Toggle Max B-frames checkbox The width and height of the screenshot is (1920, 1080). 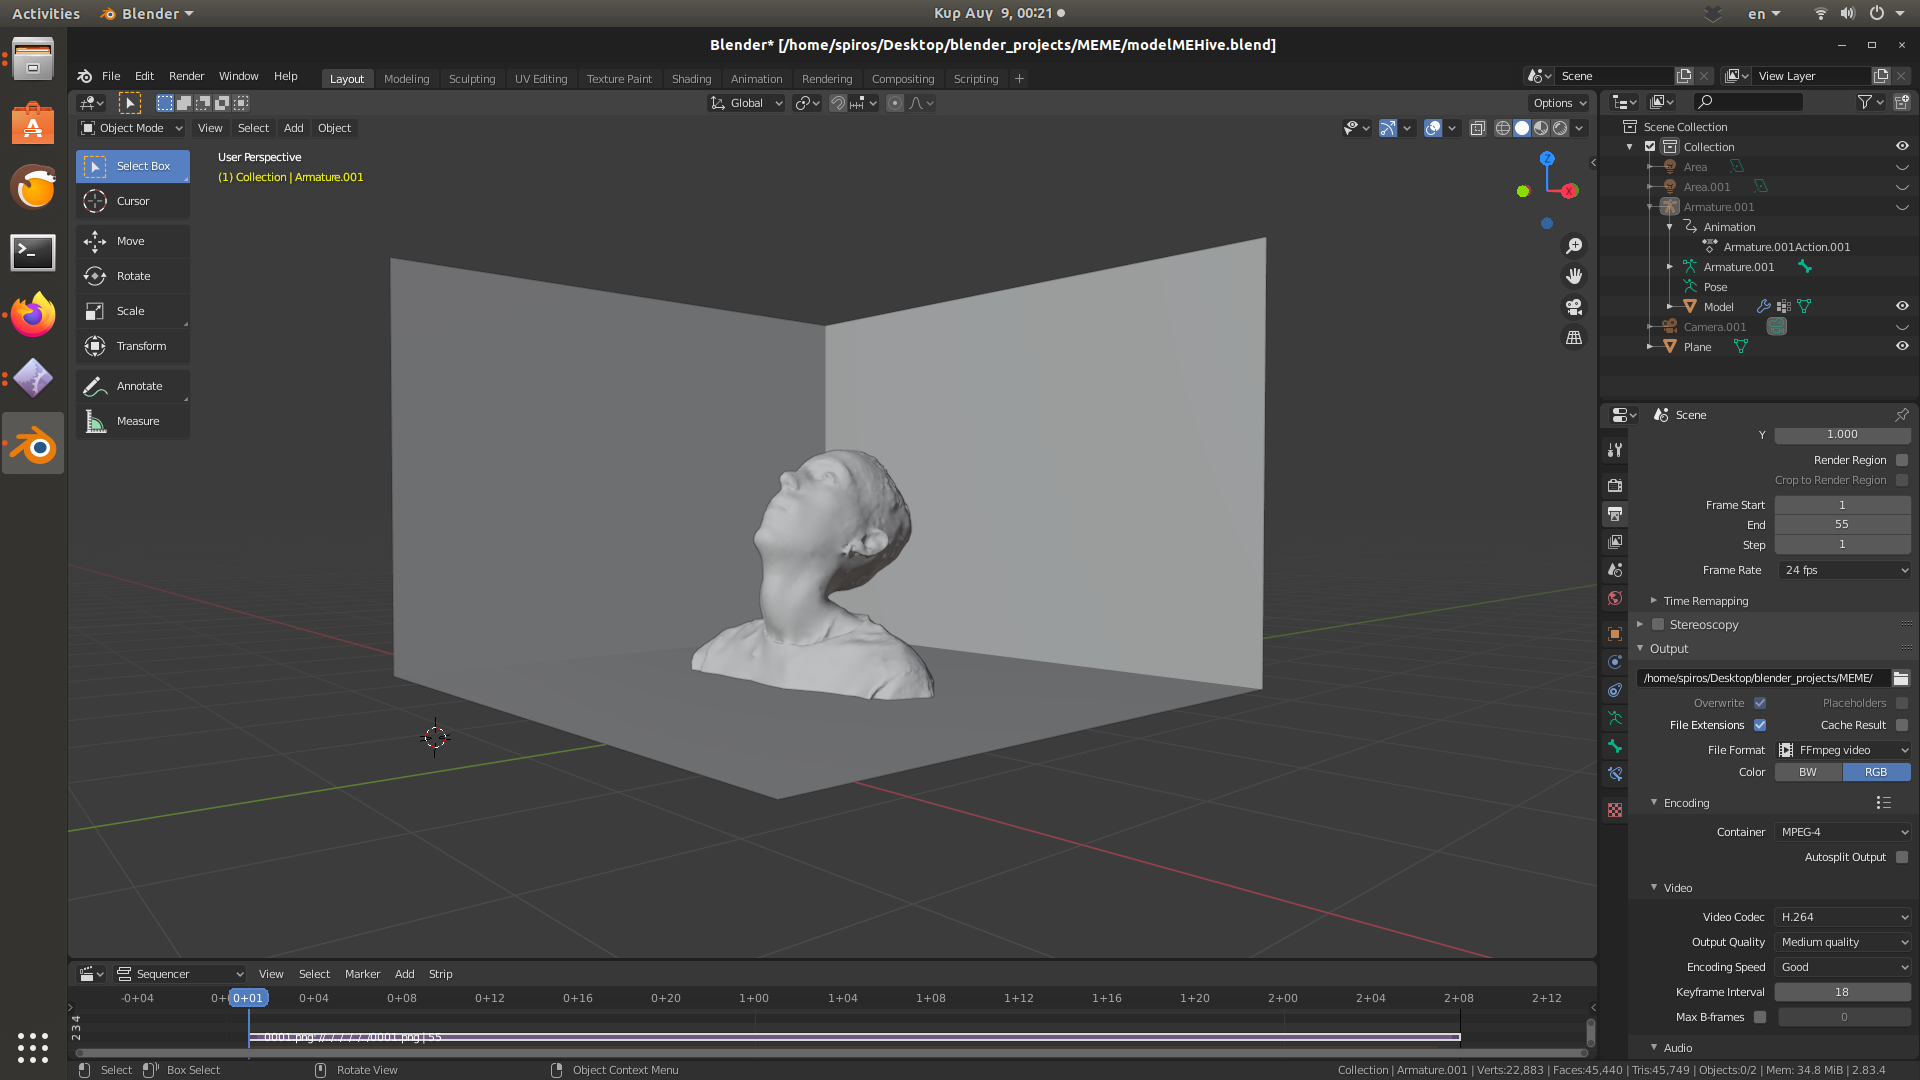[x=1760, y=1017]
